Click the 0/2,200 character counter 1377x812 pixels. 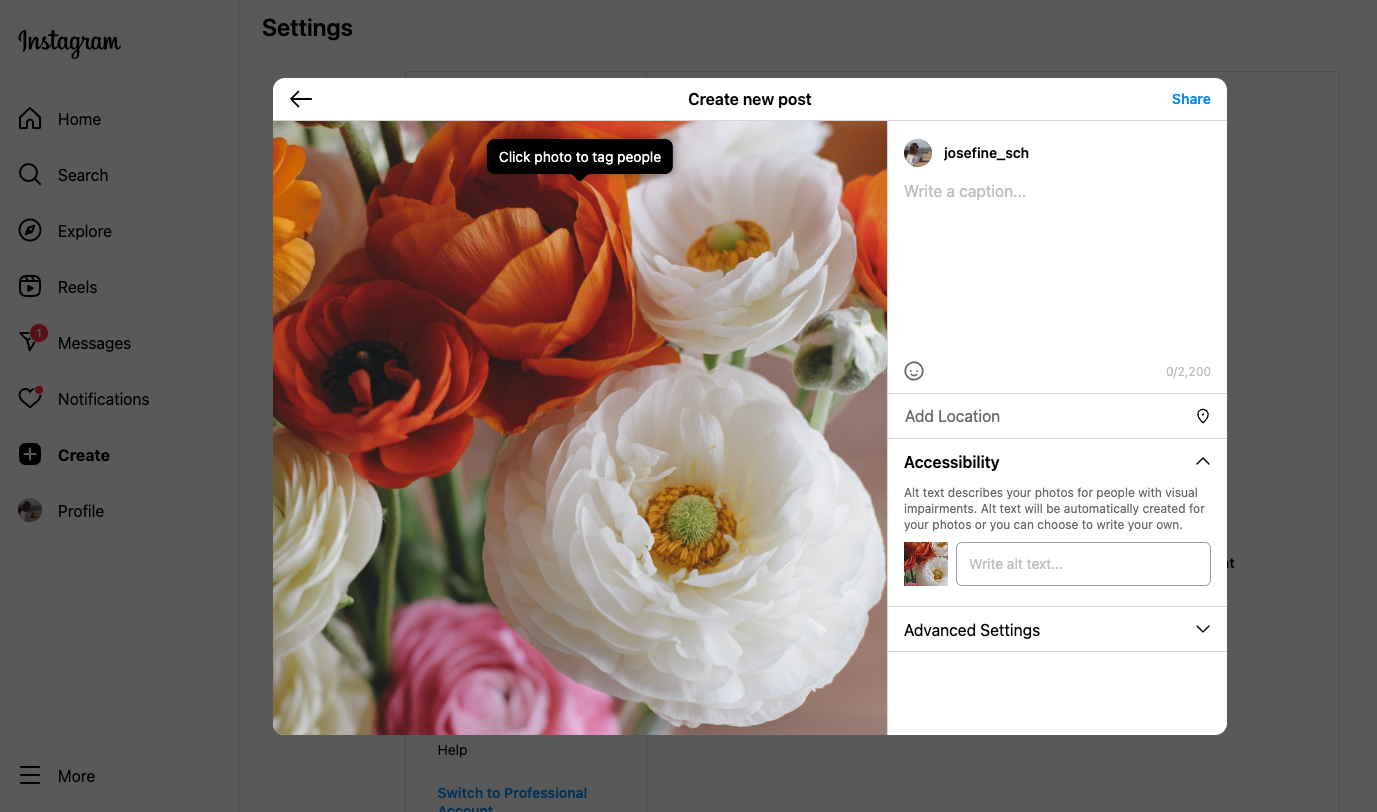(1188, 371)
